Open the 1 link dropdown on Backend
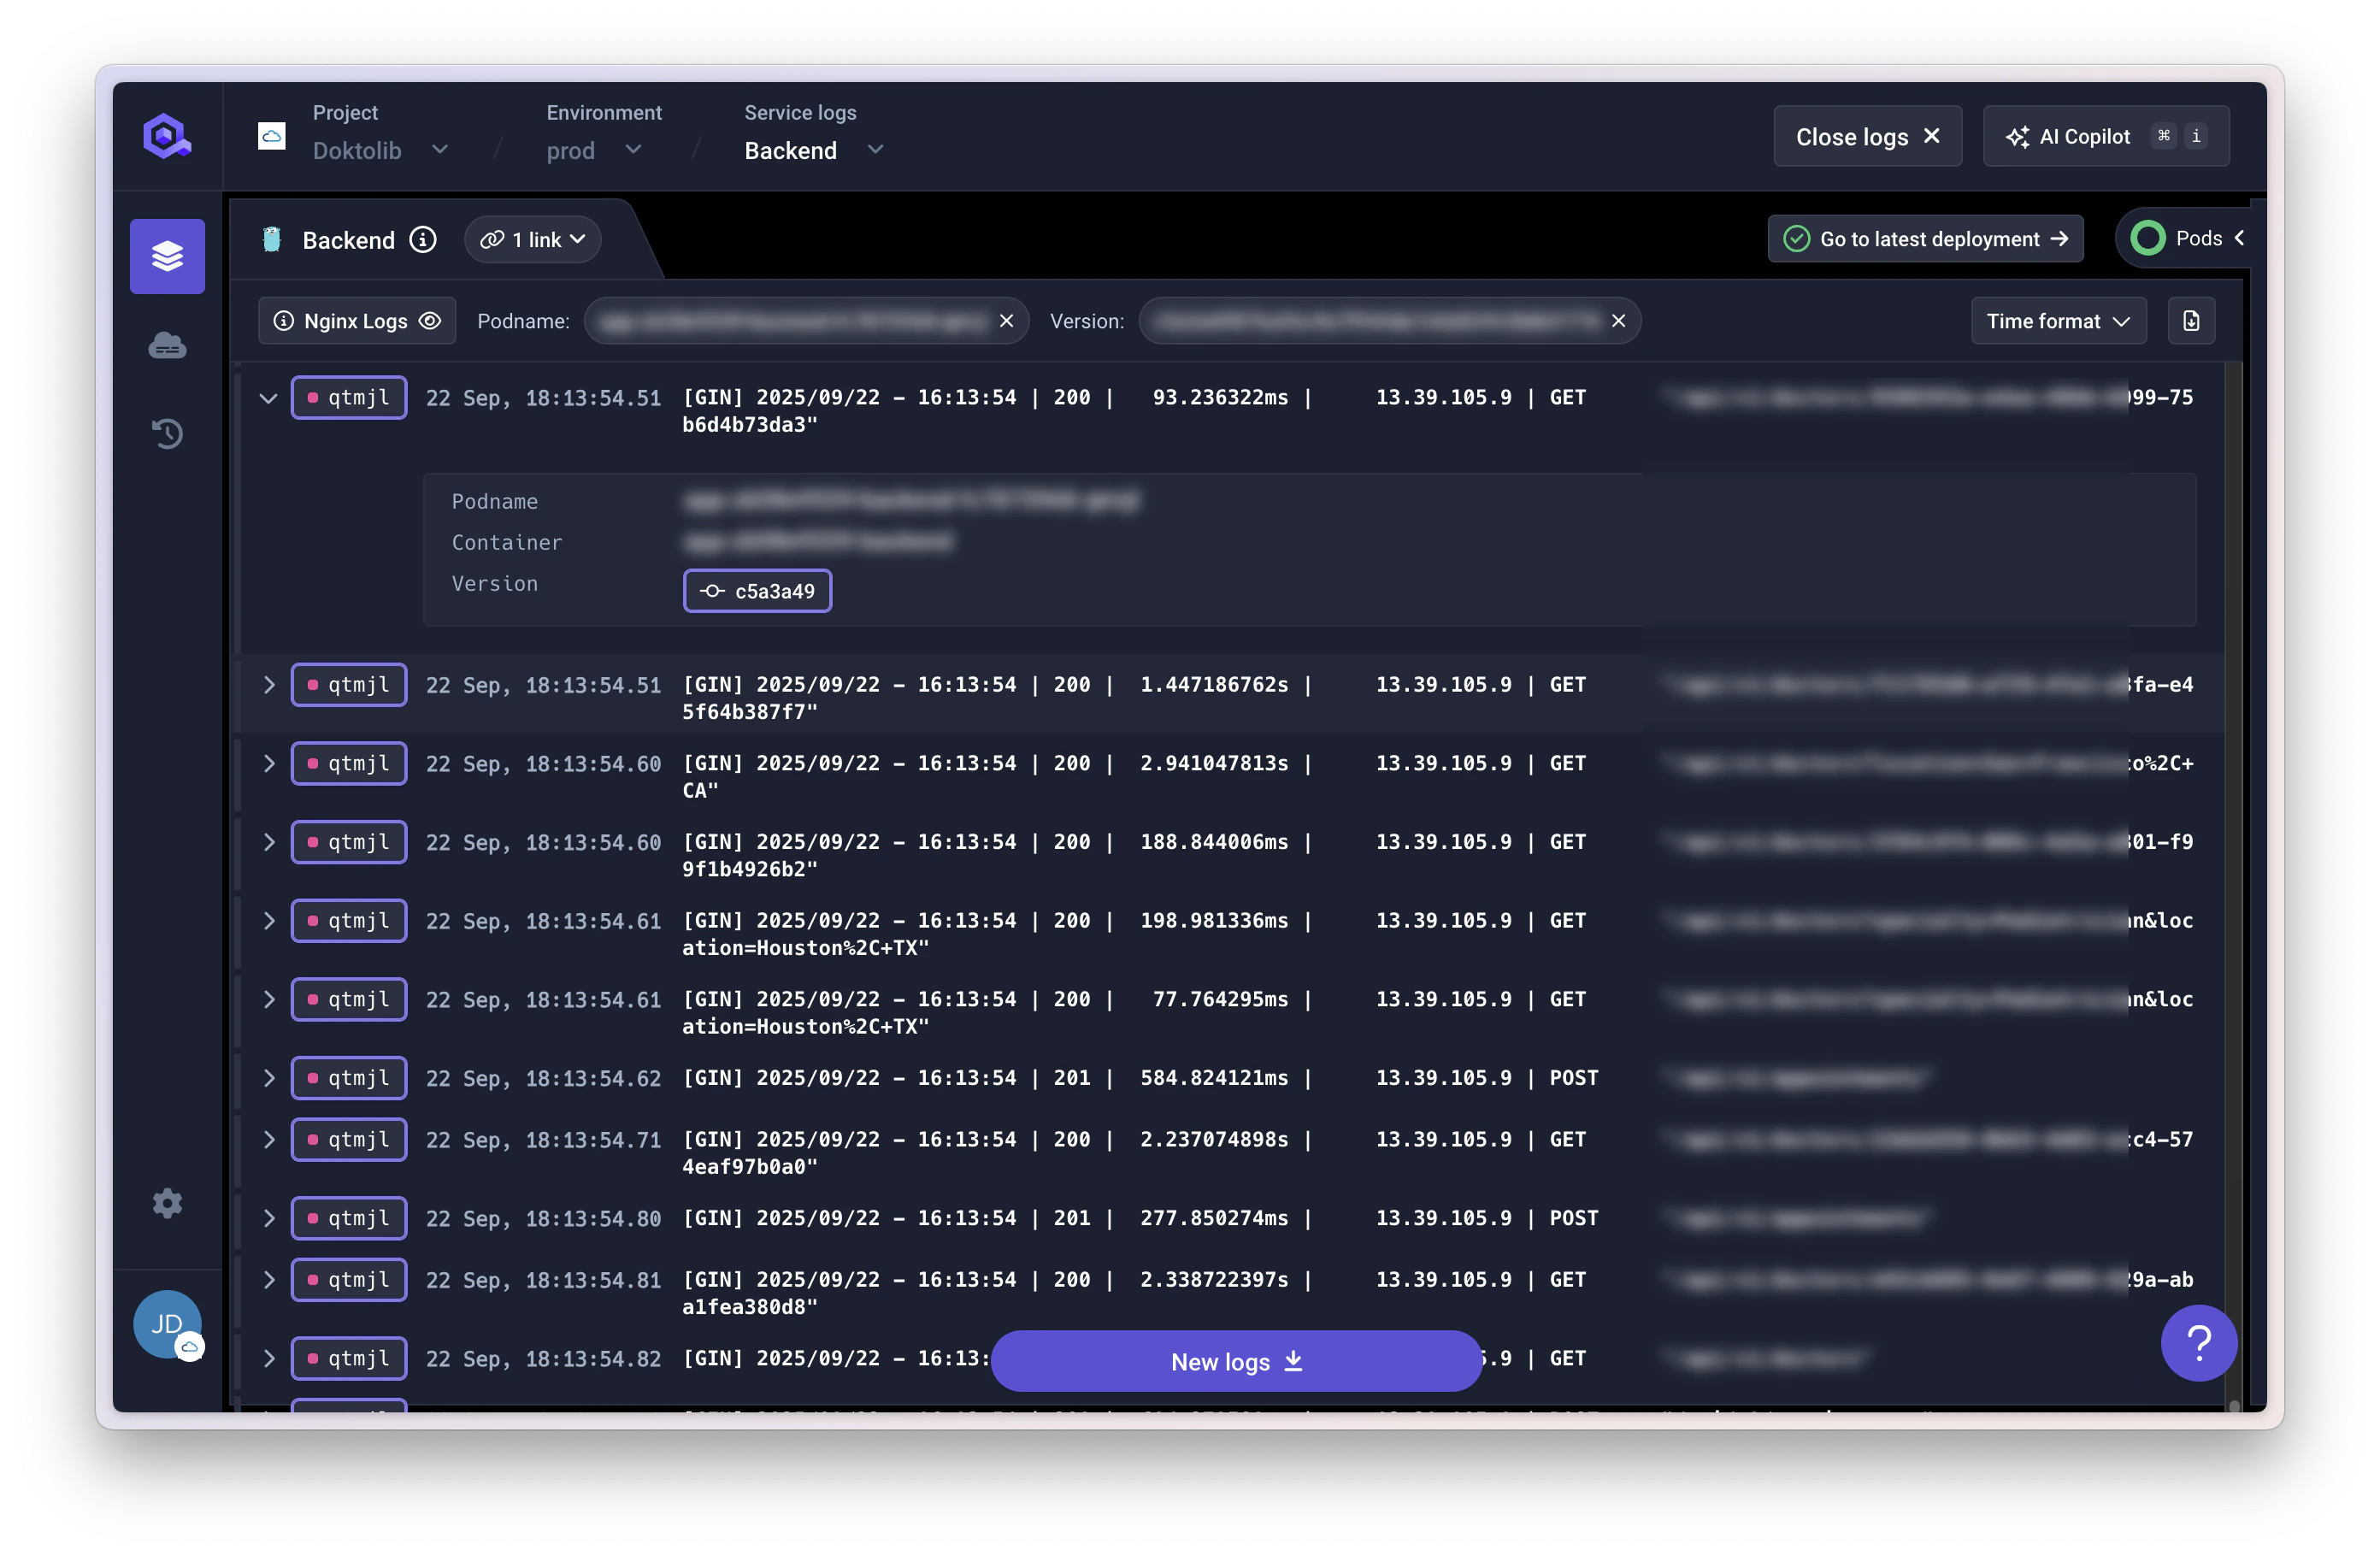The height and width of the screenshot is (1556, 2380). tap(532, 239)
